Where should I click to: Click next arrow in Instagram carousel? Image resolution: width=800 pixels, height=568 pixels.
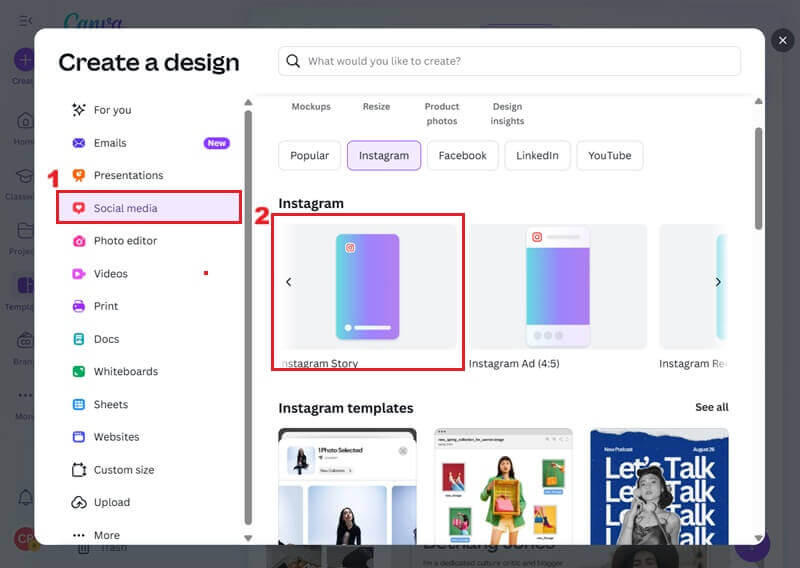[x=718, y=282]
